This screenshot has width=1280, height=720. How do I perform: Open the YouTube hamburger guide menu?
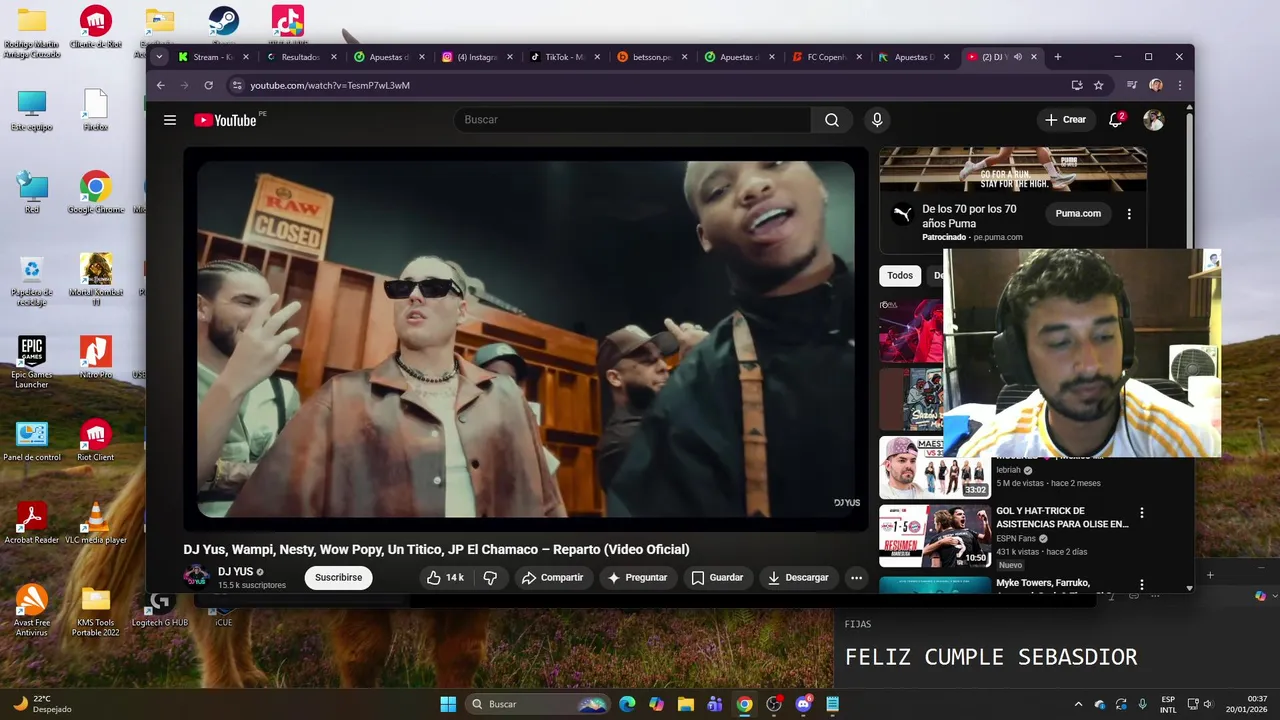tap(170, 120)
